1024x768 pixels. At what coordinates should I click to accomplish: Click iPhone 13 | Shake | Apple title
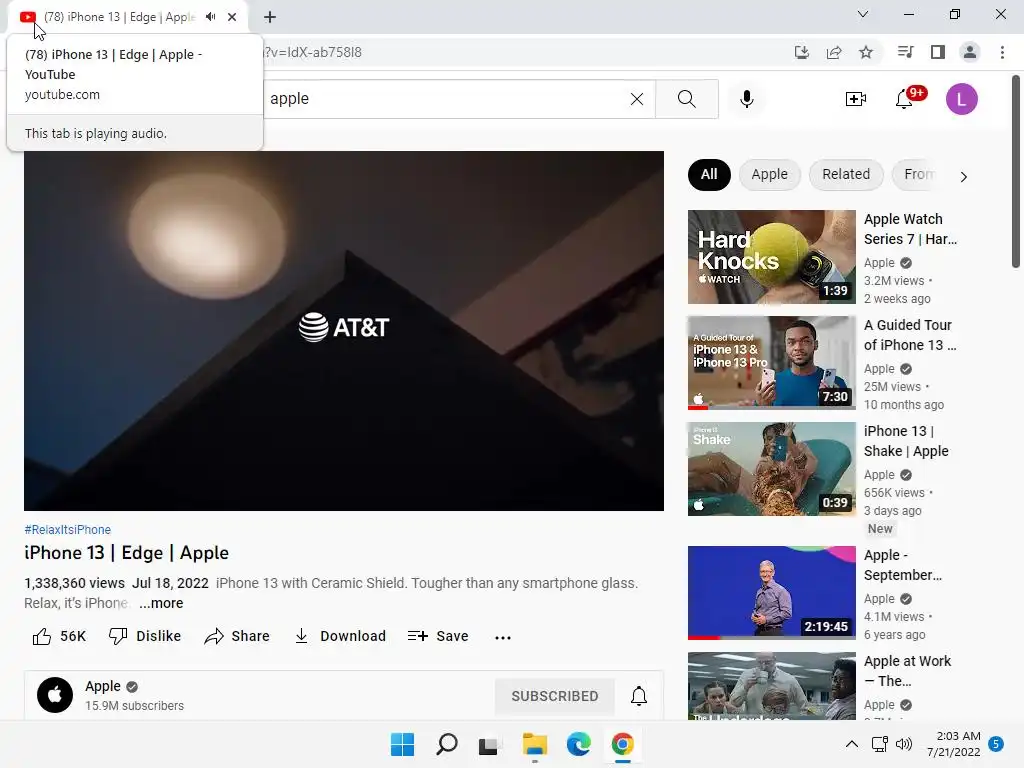click(906, 441)
